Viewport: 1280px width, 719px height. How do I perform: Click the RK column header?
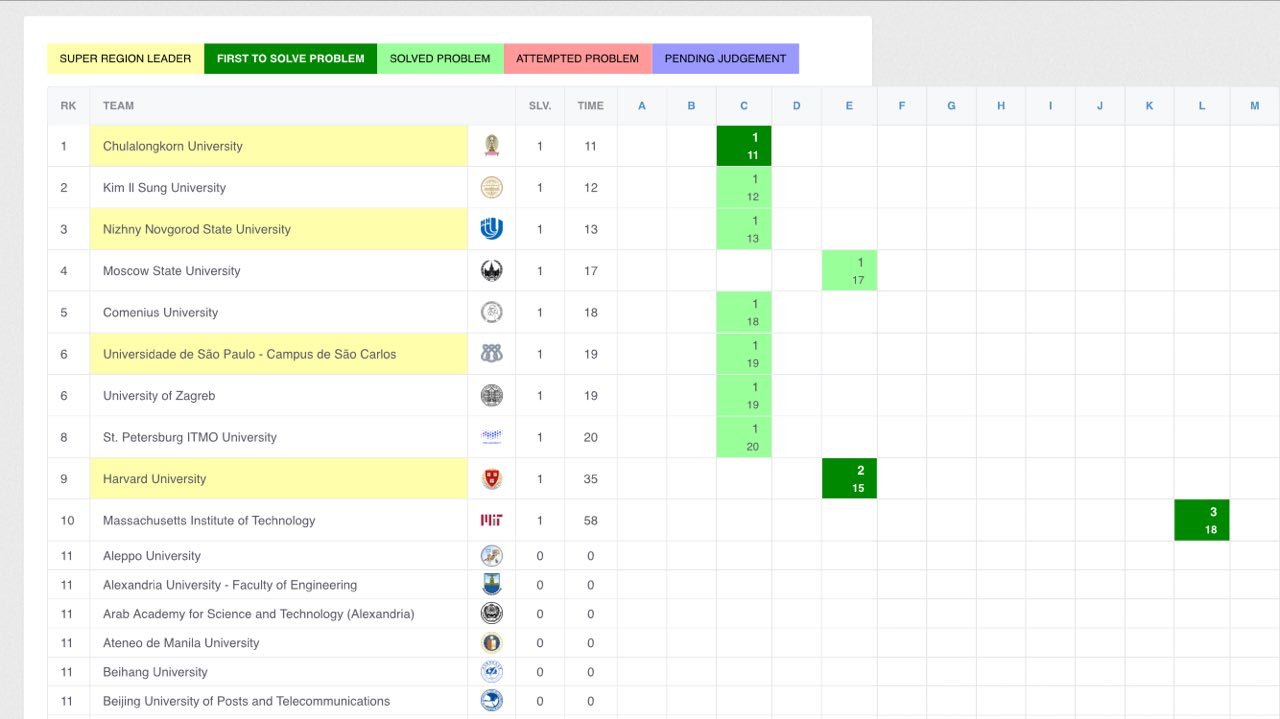point(68,106)
